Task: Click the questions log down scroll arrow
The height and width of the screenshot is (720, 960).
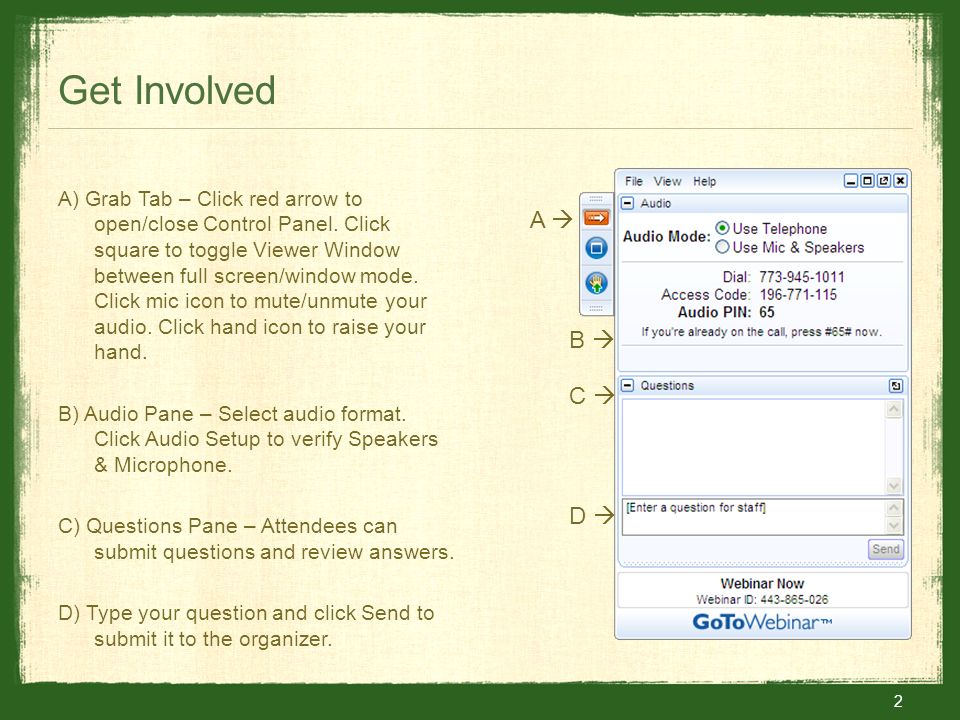Action: [894, 486]
